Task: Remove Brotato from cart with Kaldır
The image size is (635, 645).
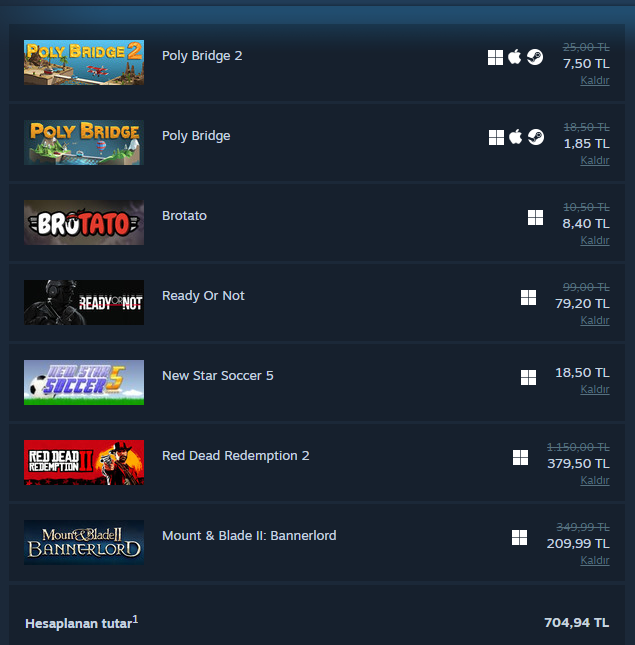Action: [595, 240]
